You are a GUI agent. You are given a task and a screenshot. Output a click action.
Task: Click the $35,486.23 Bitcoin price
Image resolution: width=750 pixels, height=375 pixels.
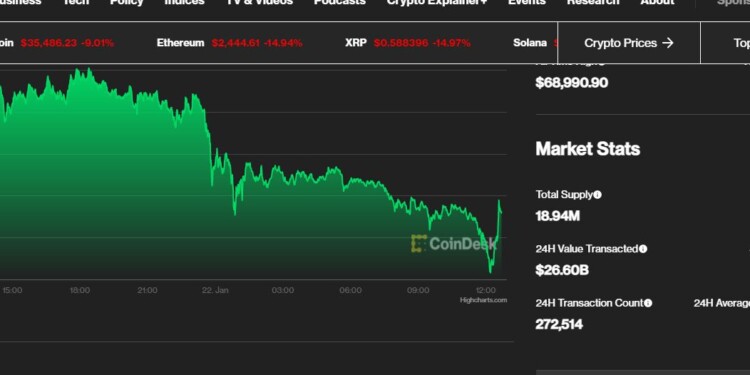pos(48,43)
